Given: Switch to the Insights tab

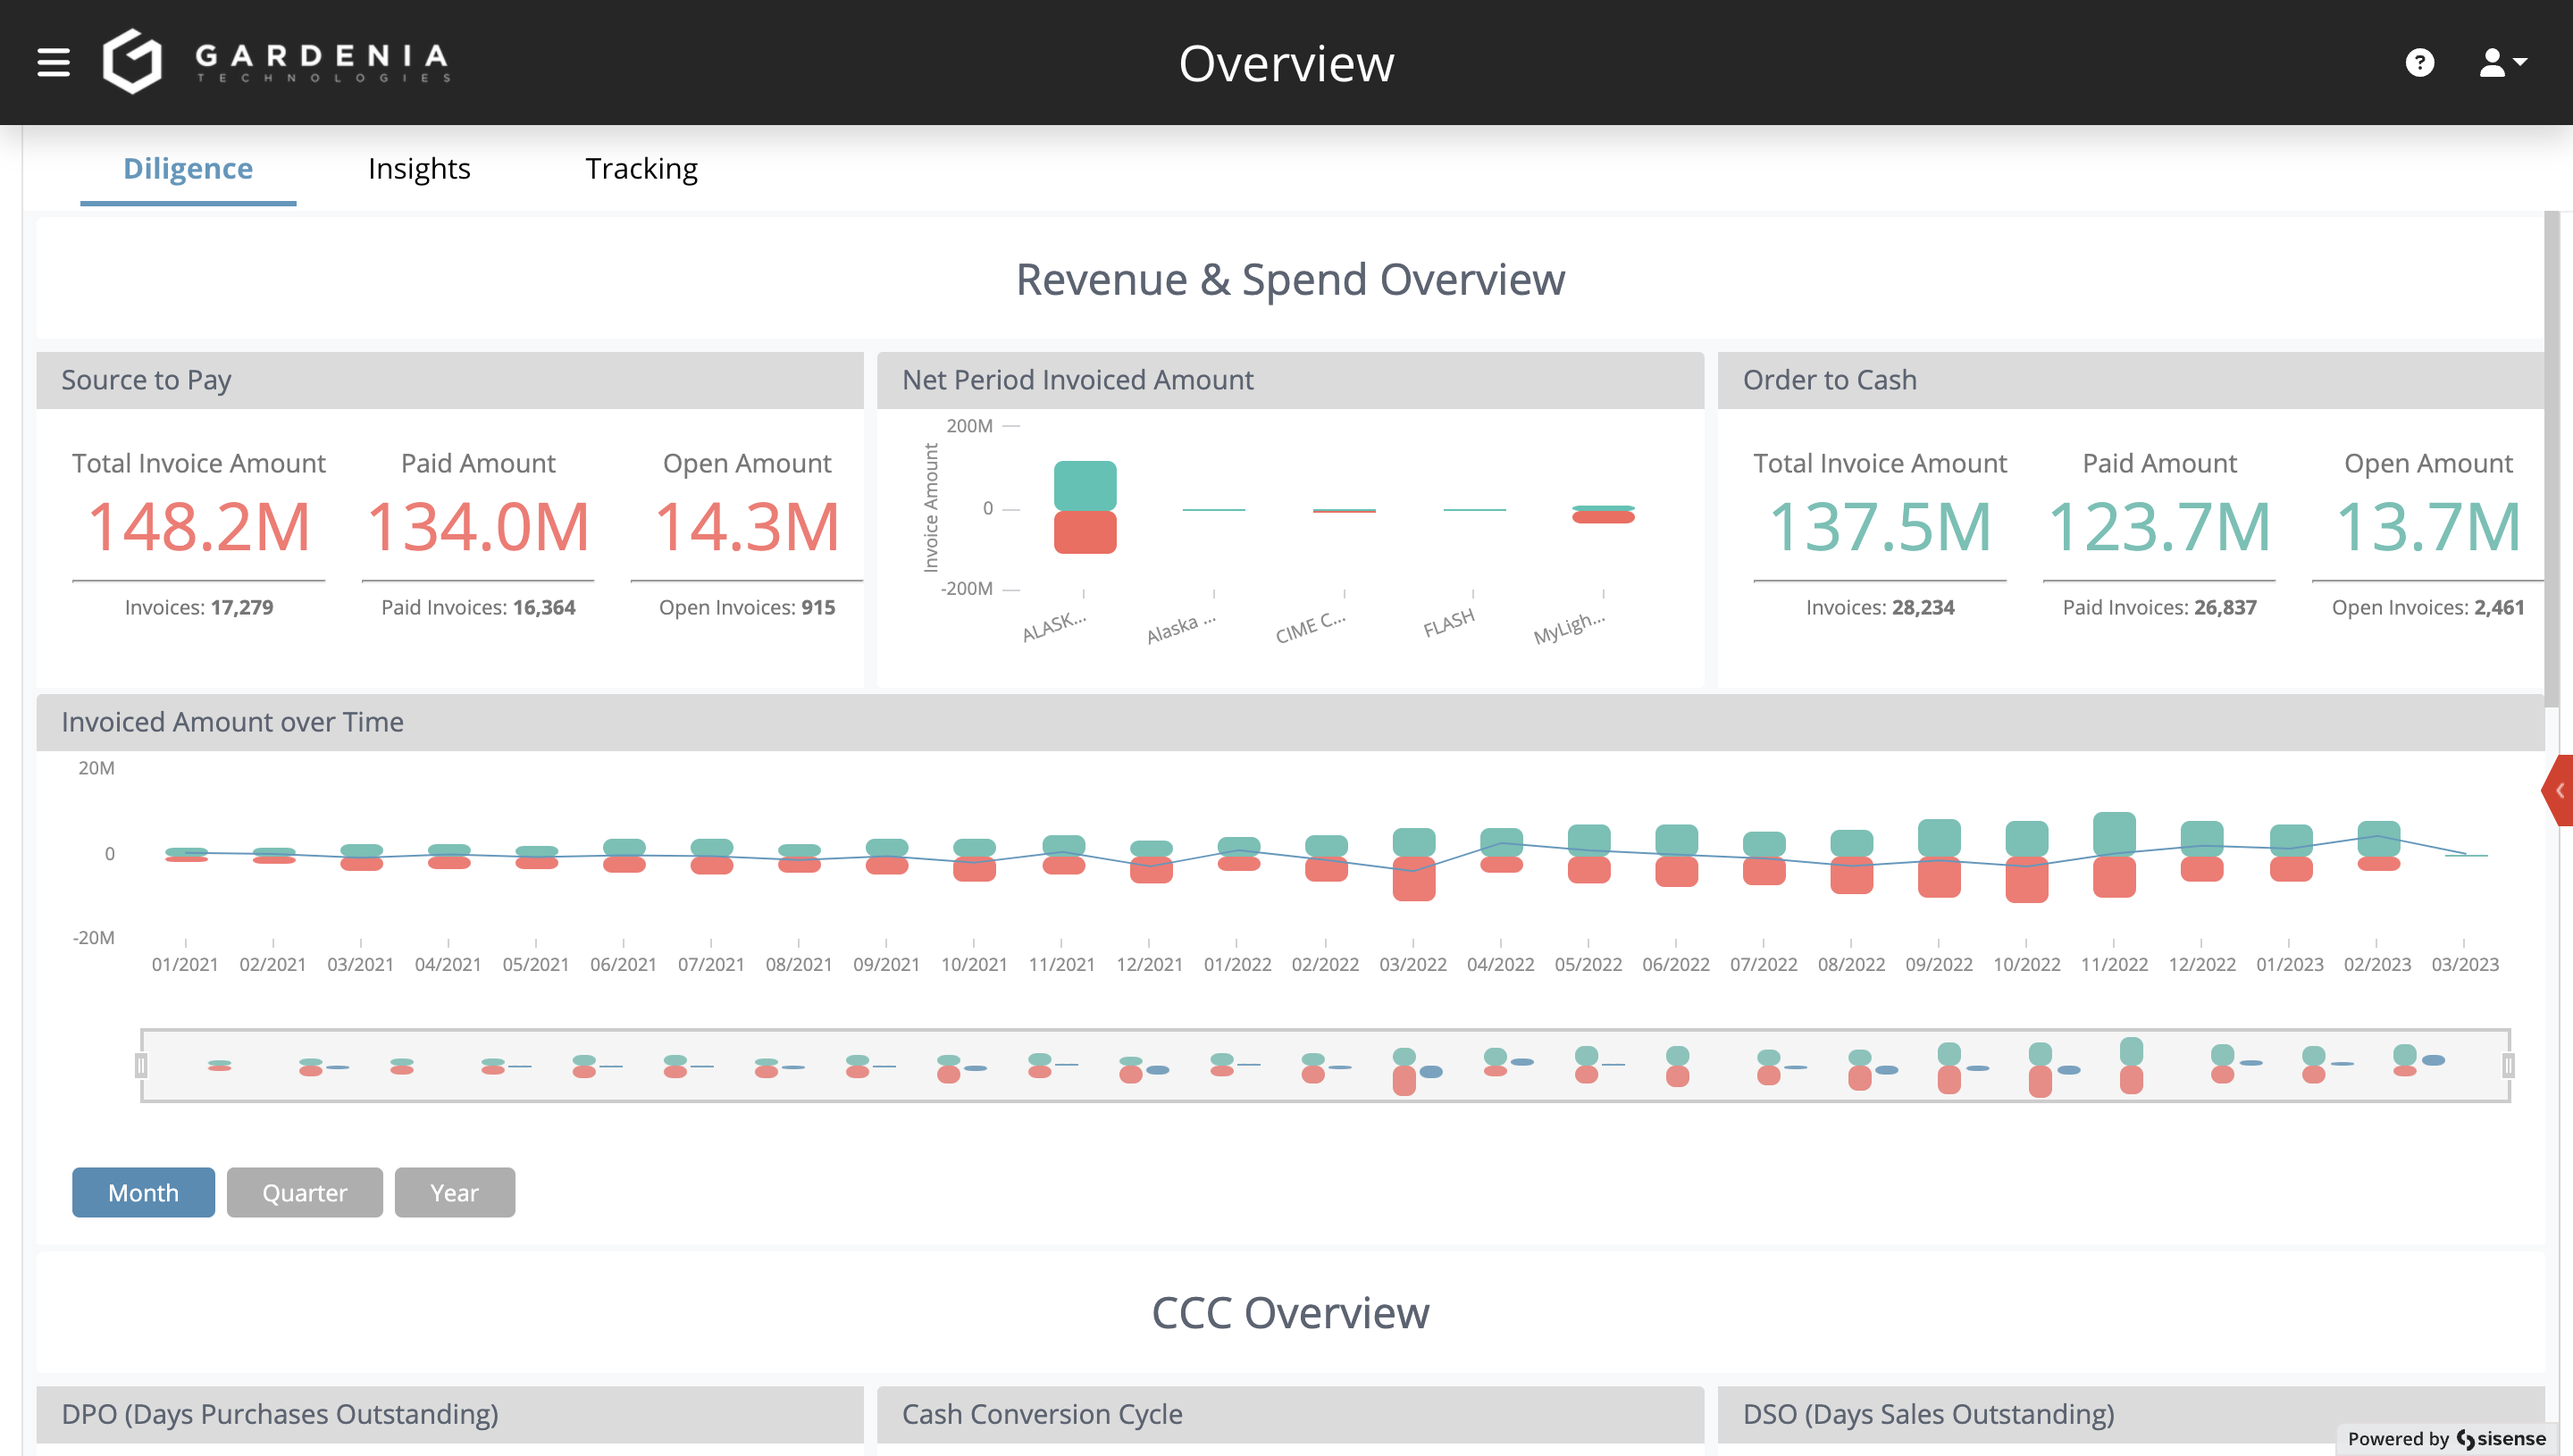Looking at the screenshot, I should 419,168.
